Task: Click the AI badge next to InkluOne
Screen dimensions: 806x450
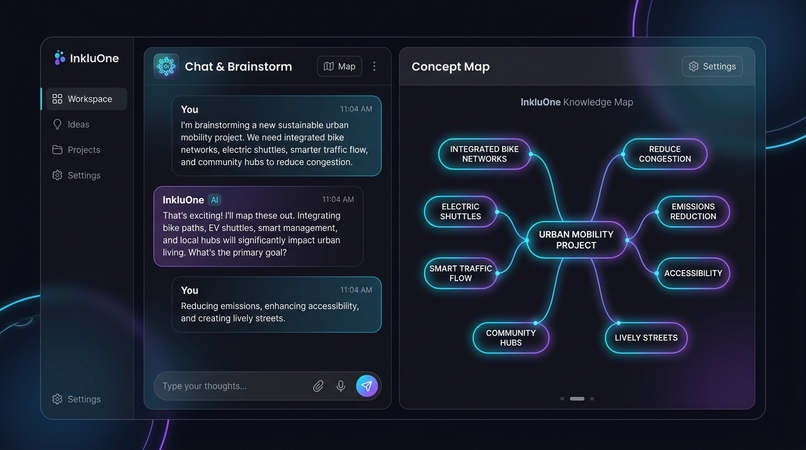Action: (215, 200)
